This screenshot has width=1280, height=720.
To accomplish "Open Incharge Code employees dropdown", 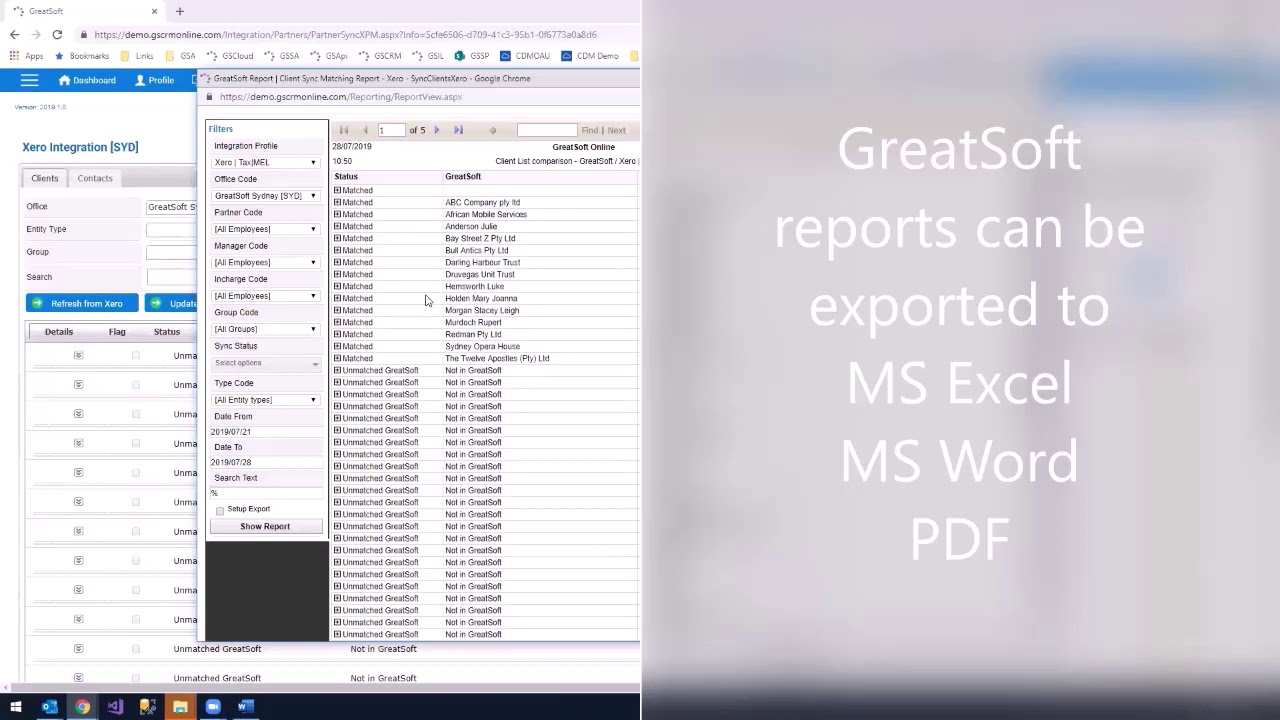I will click(x=265, y=296).
